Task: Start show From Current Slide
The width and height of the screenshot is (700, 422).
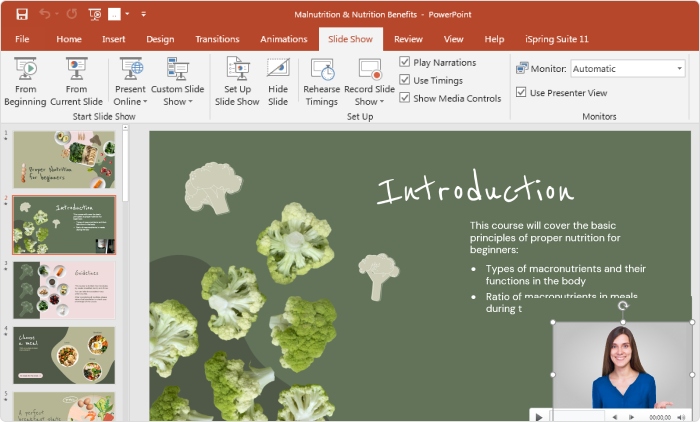Action: coord(76,82)
